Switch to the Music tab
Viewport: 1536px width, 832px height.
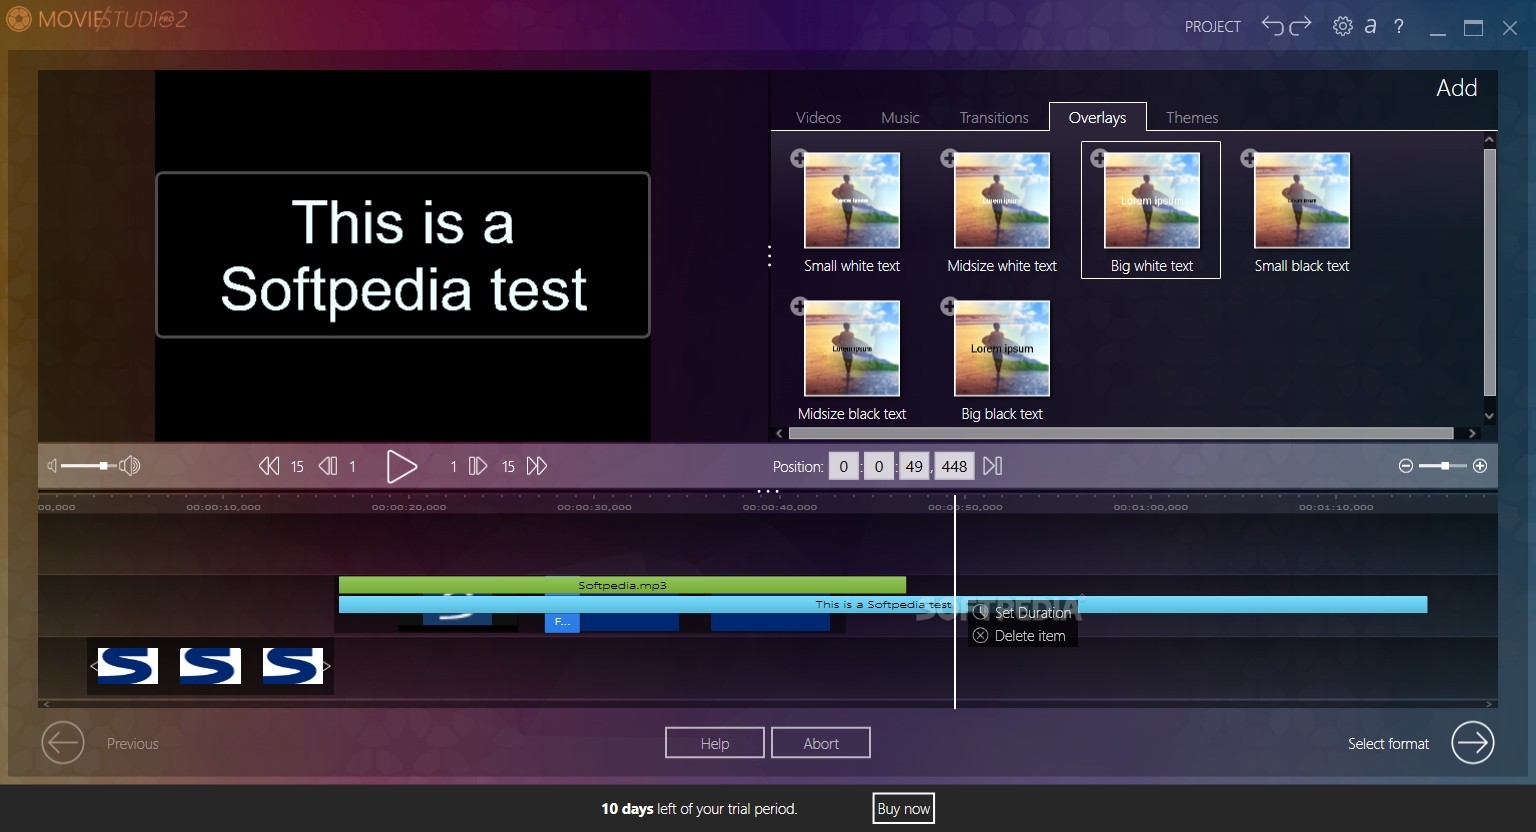pos(900,117)
